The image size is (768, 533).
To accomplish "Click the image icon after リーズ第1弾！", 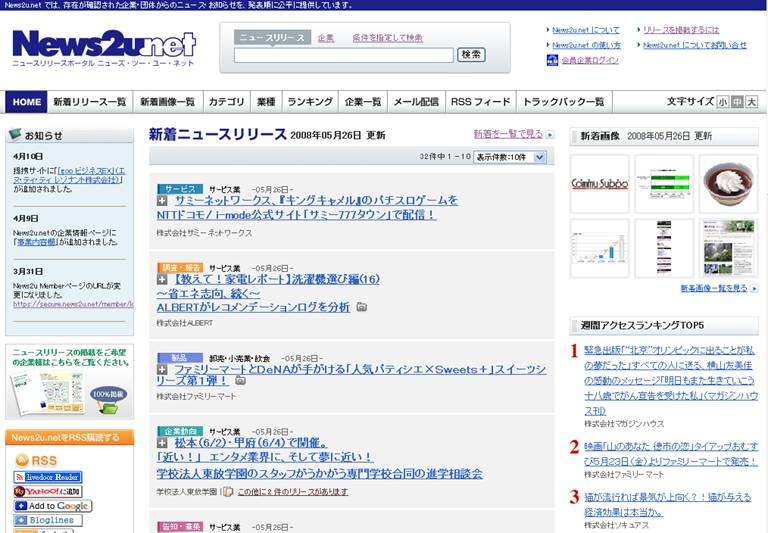I will 240,380.
